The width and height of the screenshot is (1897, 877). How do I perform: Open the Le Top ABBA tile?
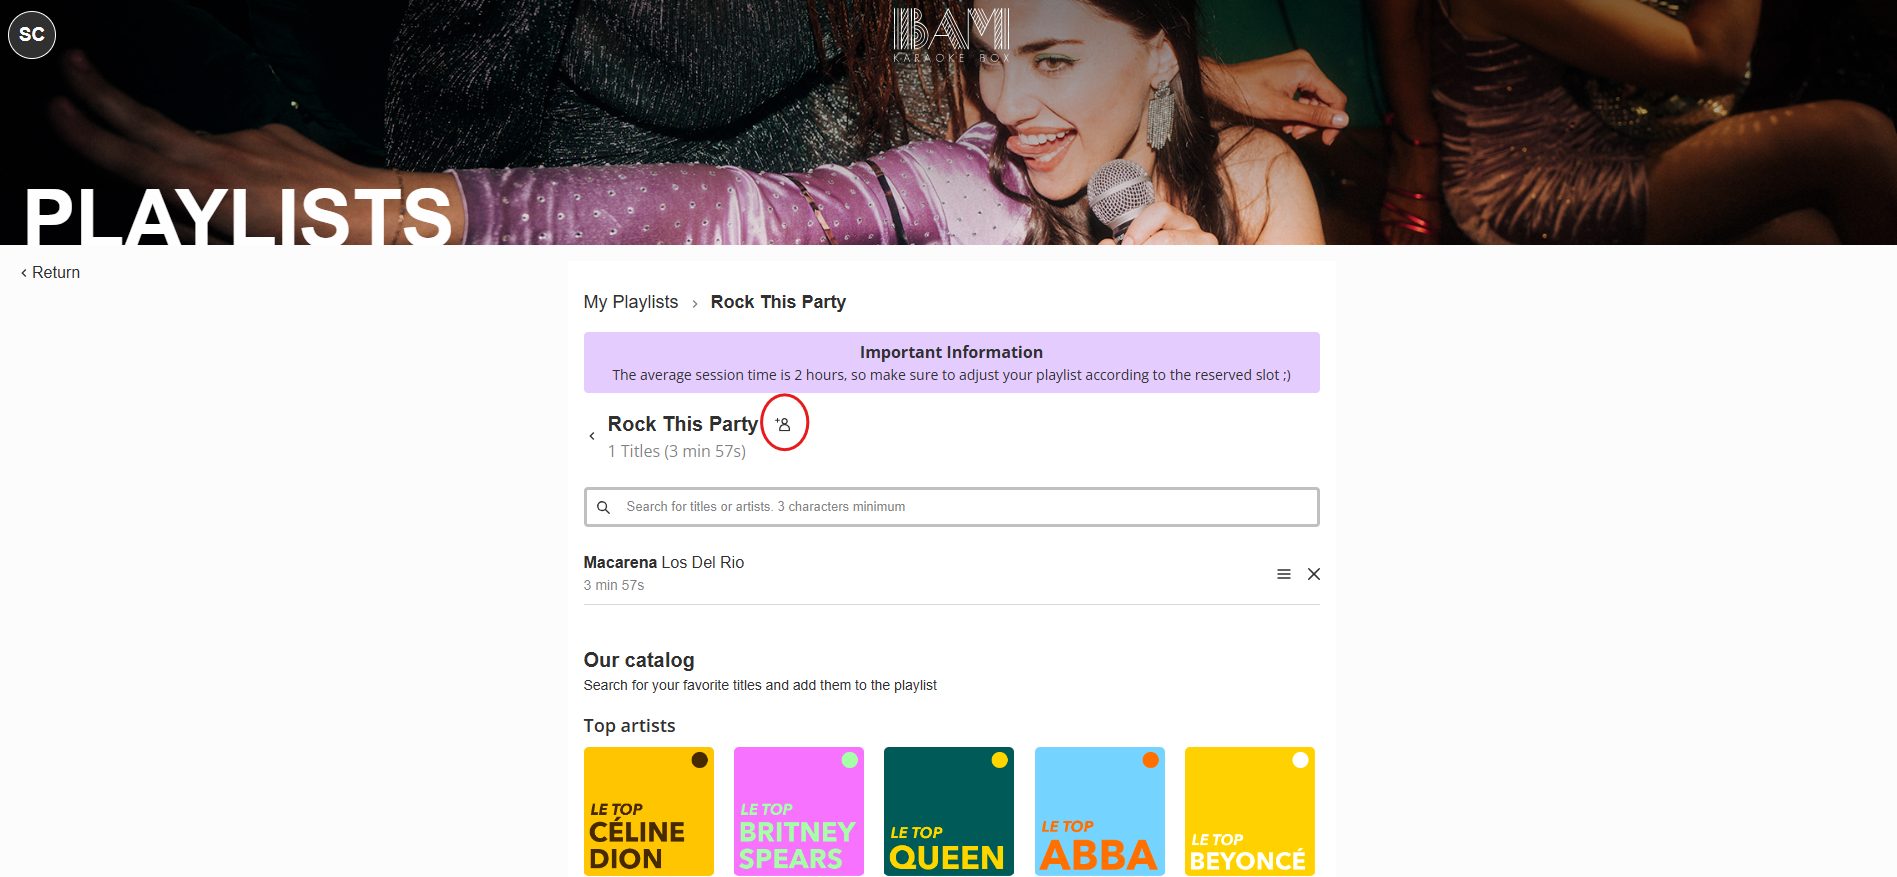pyautogui.click(x=1099, y=811)
